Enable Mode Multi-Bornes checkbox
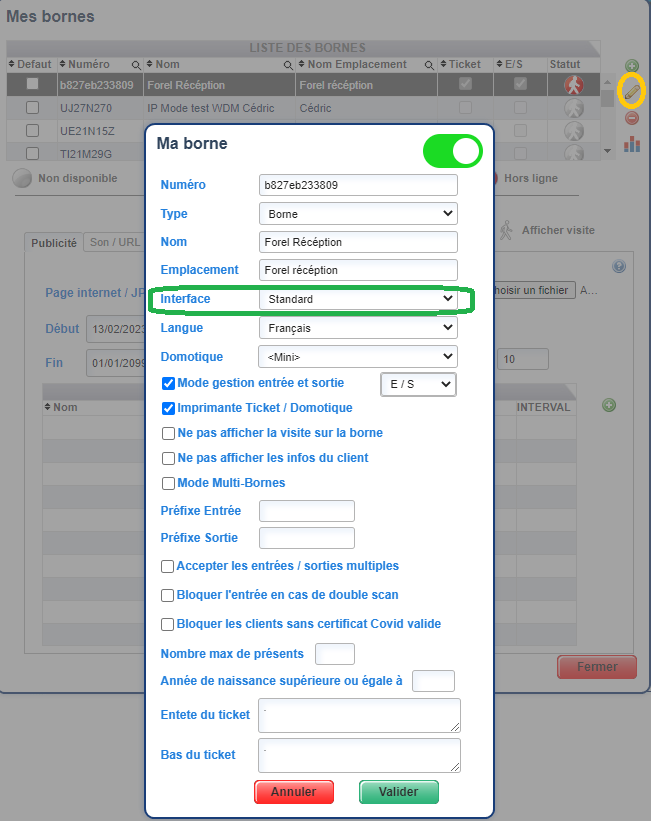651x821 pixels. pos(168,483)
